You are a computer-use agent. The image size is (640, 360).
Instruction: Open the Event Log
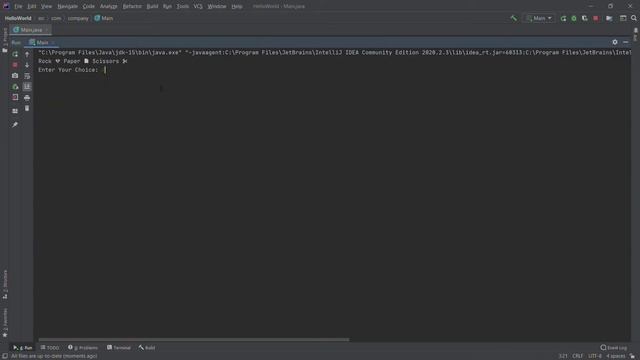[x=614, y=348]
